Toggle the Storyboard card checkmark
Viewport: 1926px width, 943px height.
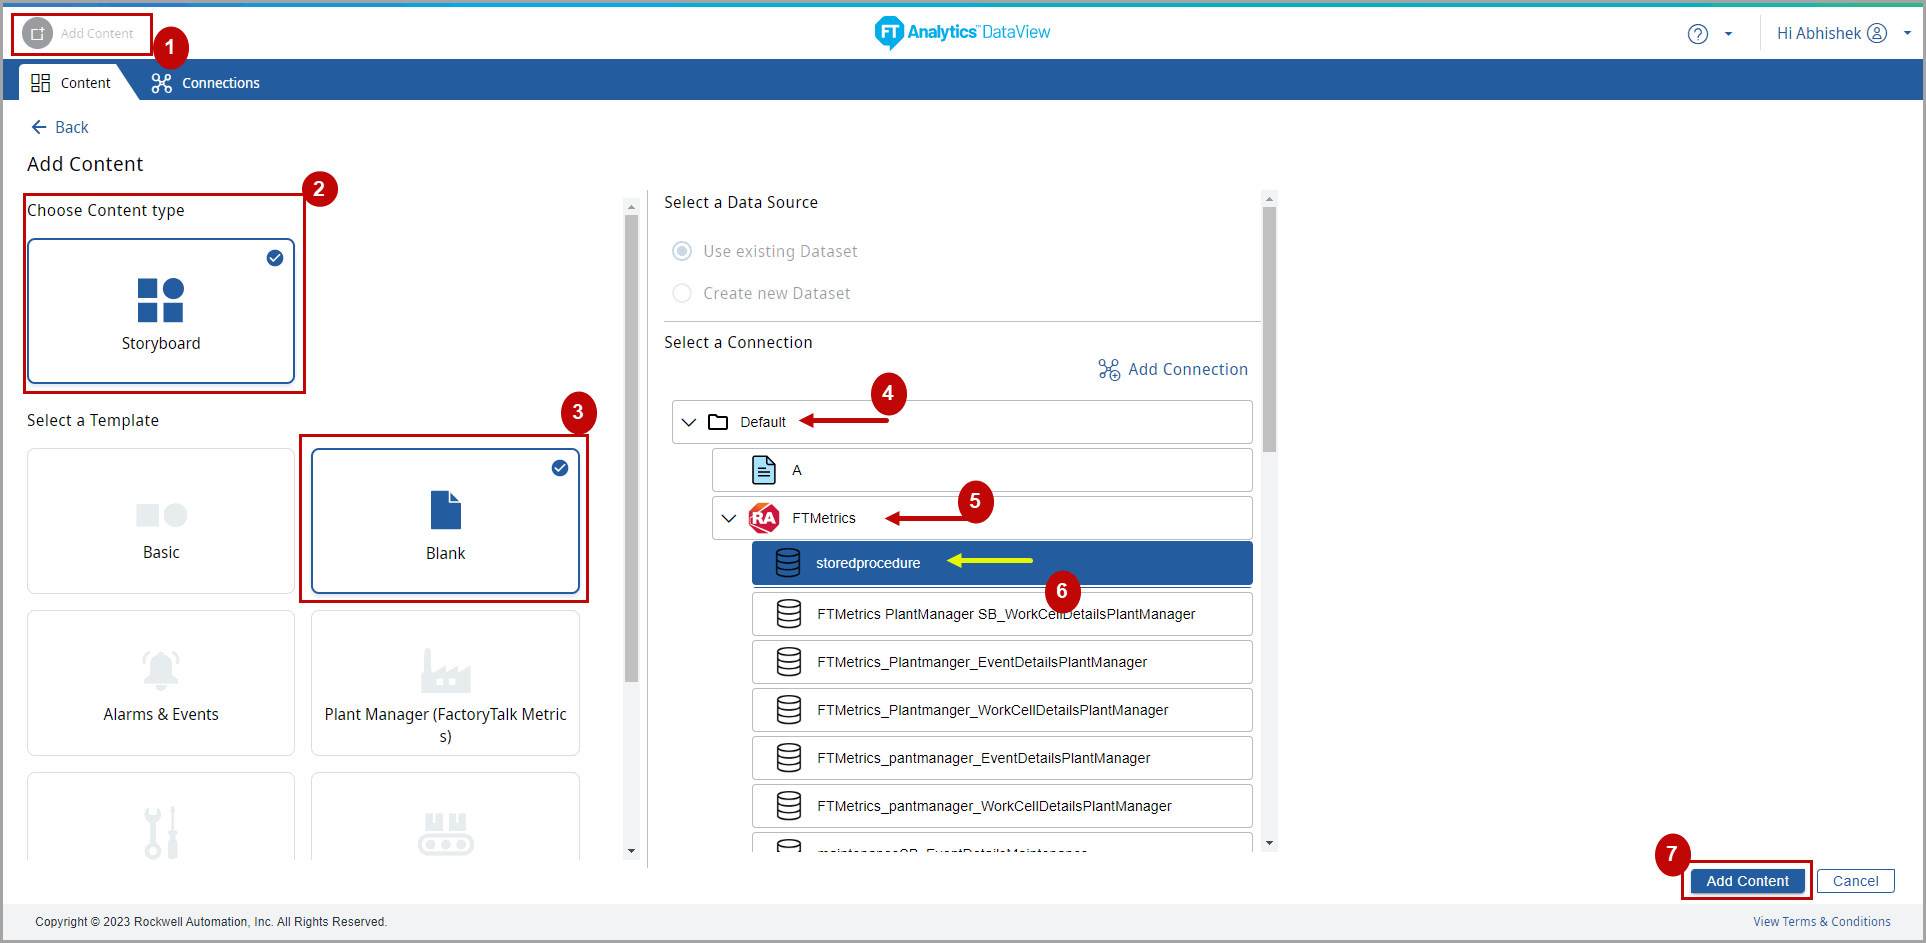click(x=275, y=258)
